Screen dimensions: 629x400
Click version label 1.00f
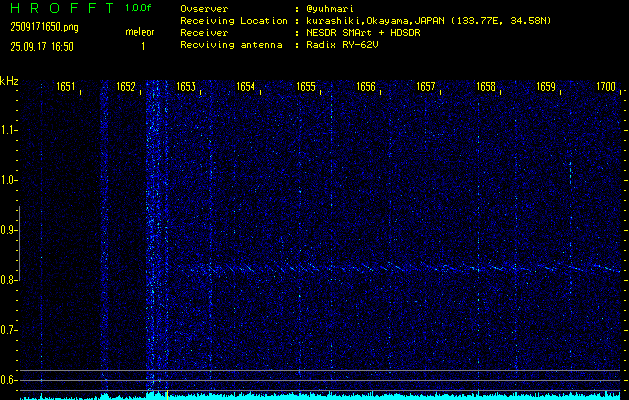(x=138, y=8)
